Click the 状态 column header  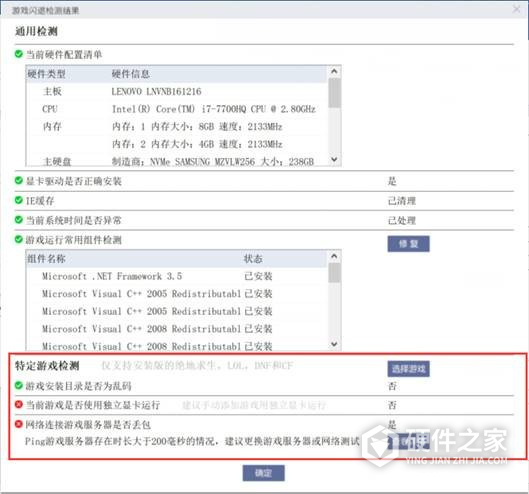coord(253,259)
